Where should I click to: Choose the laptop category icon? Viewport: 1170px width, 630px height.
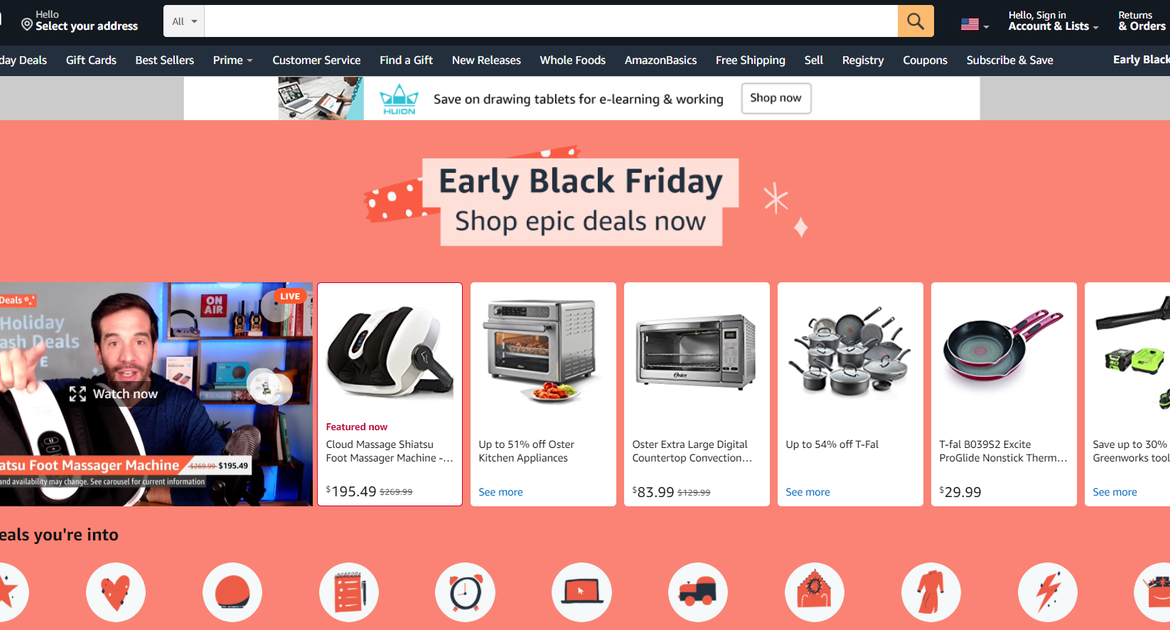581,593
